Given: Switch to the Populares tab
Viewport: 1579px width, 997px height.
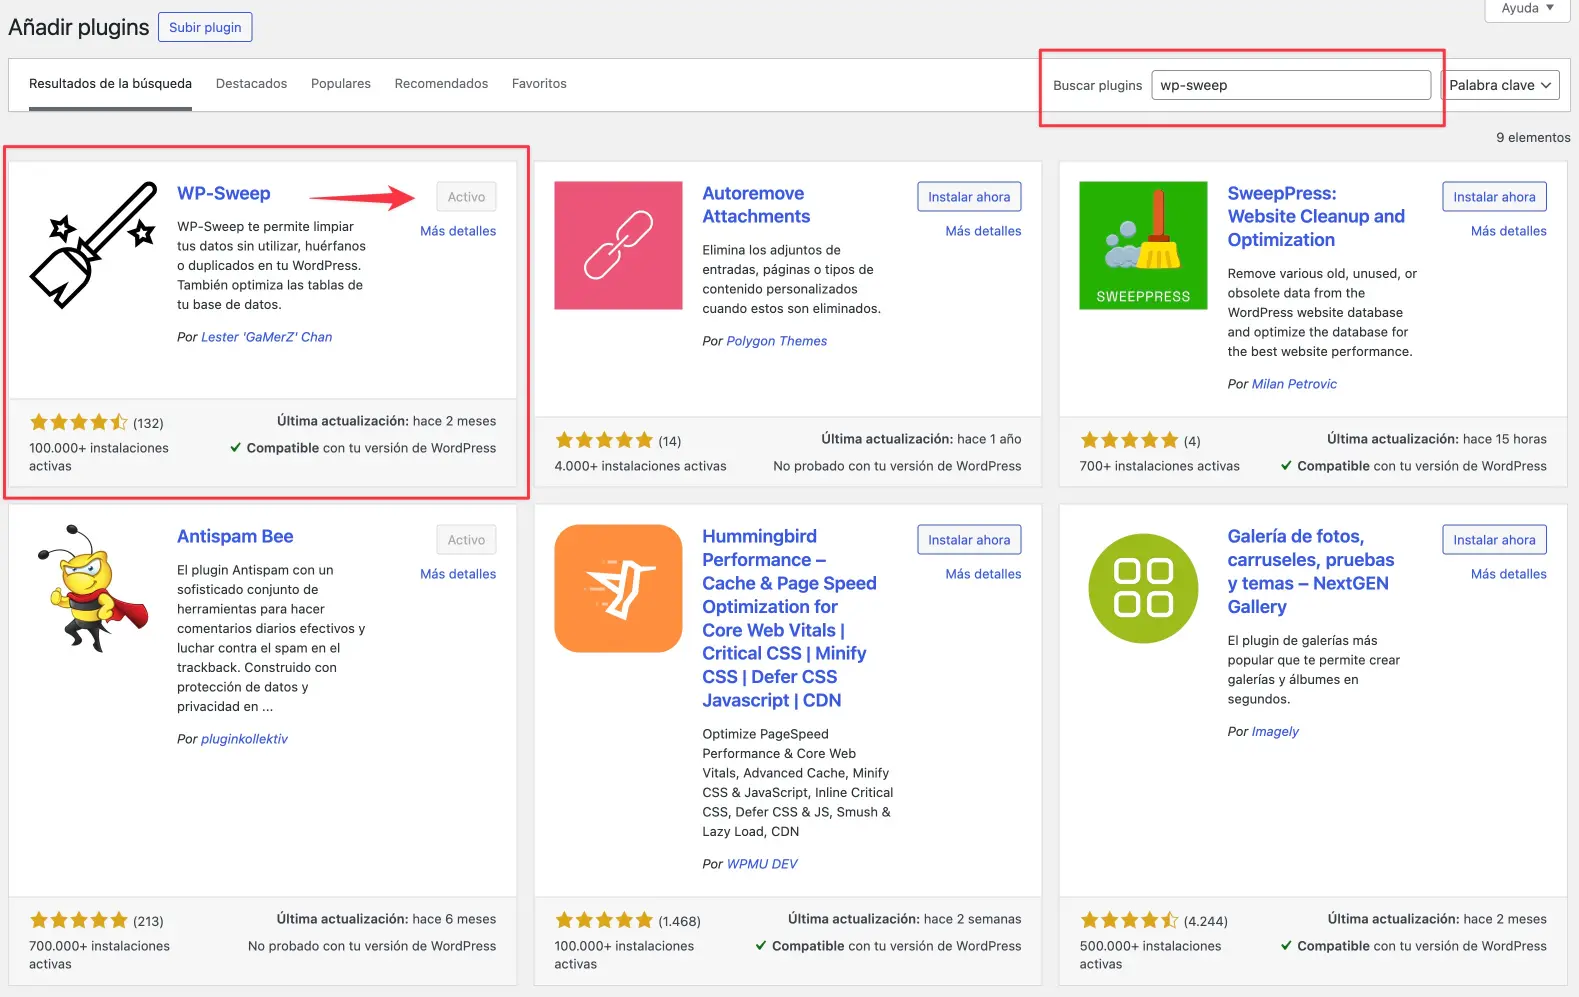Looking at the screenshot, I should point(341,84).
